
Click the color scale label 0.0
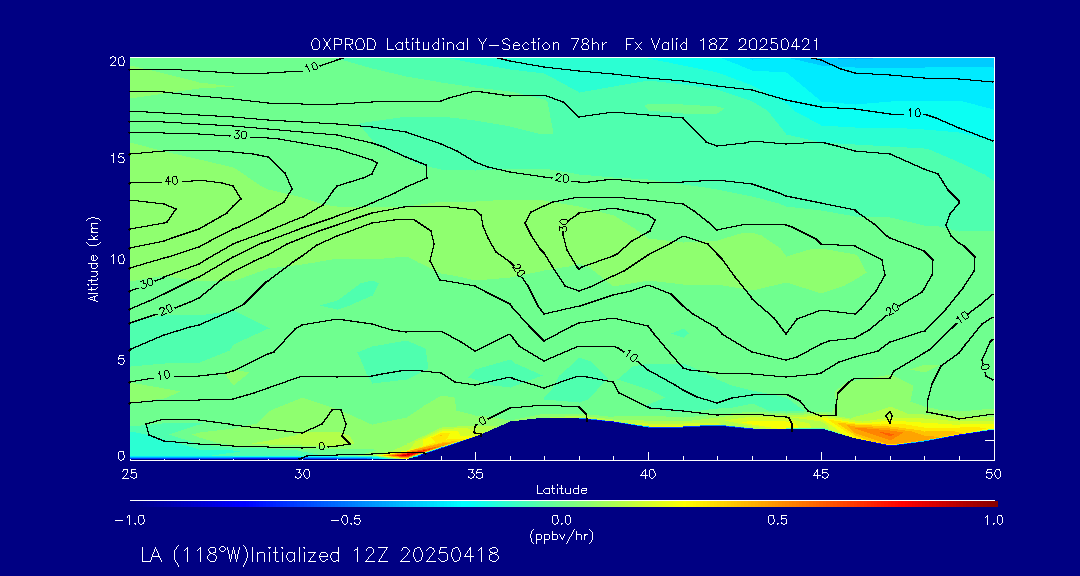click(x=562, y=520)
